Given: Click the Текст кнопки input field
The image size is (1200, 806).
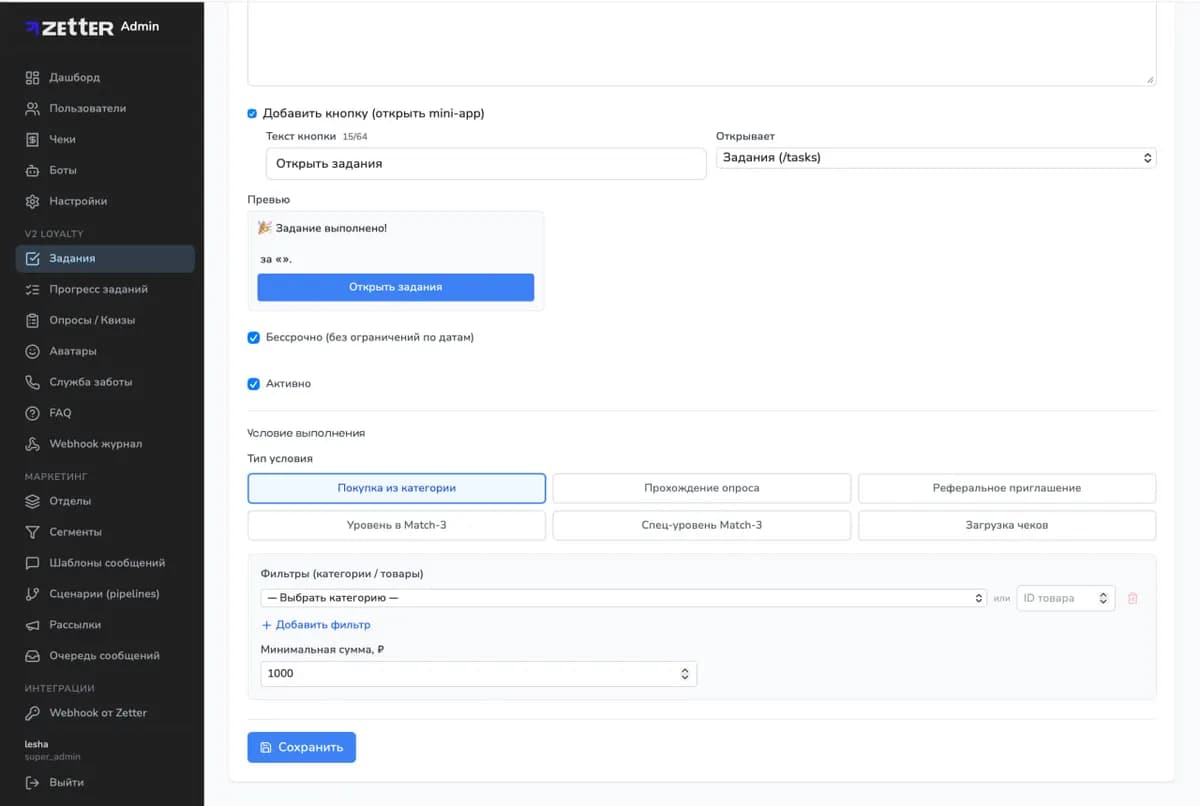Looking at the screenshot, I should (x=486, y=163).
